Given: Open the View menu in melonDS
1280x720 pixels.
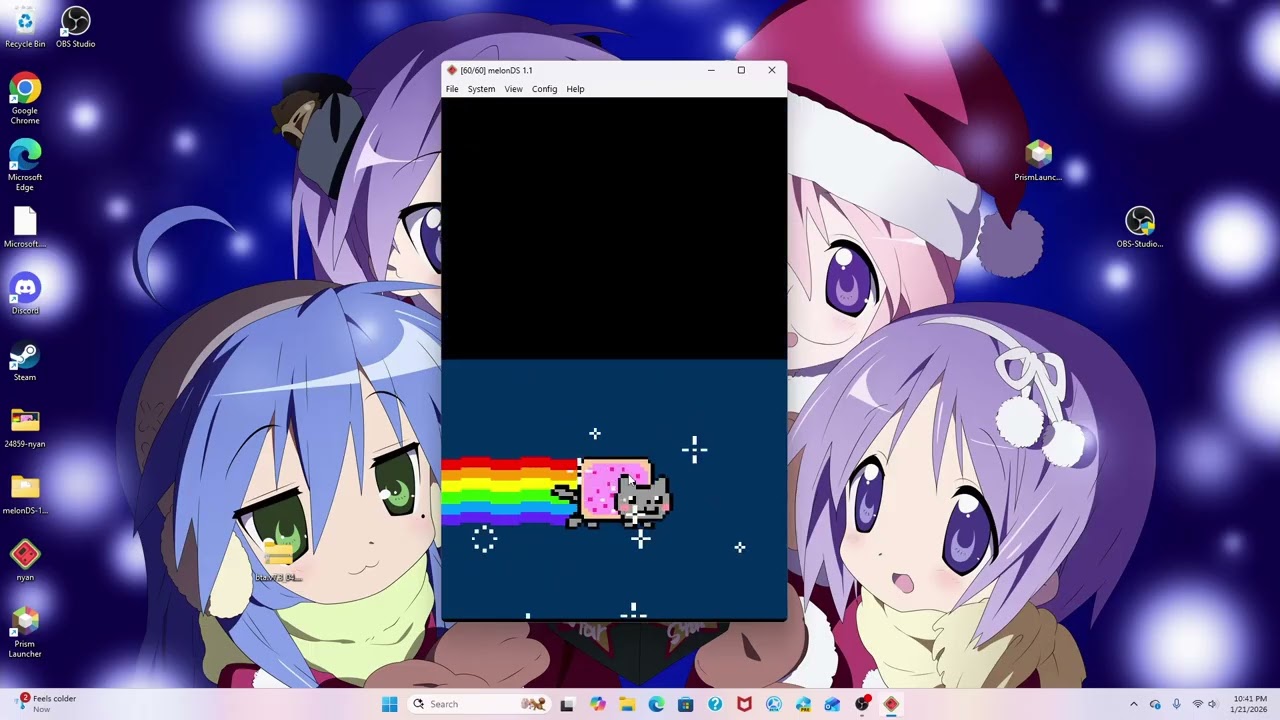Looking at the screenshot, I should pyautogui.click(x=513, y=89).
